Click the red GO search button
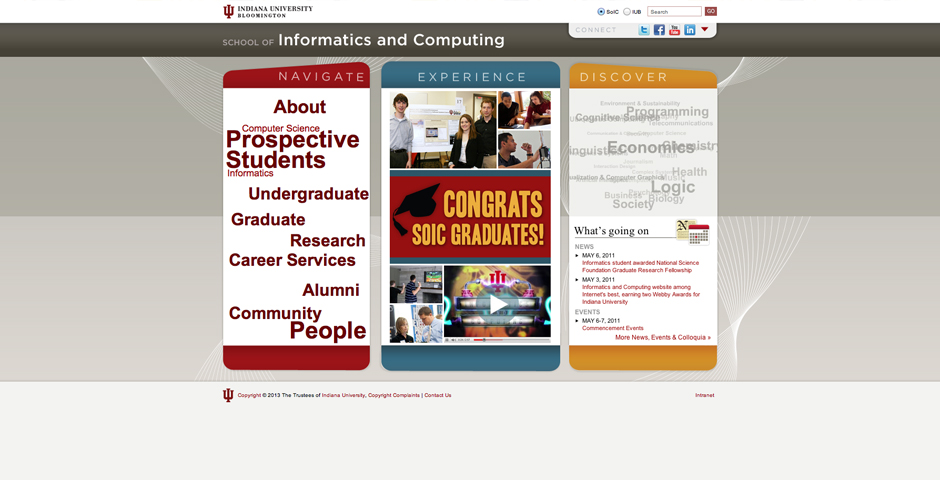The image size is (940, 480). point(710,11)
